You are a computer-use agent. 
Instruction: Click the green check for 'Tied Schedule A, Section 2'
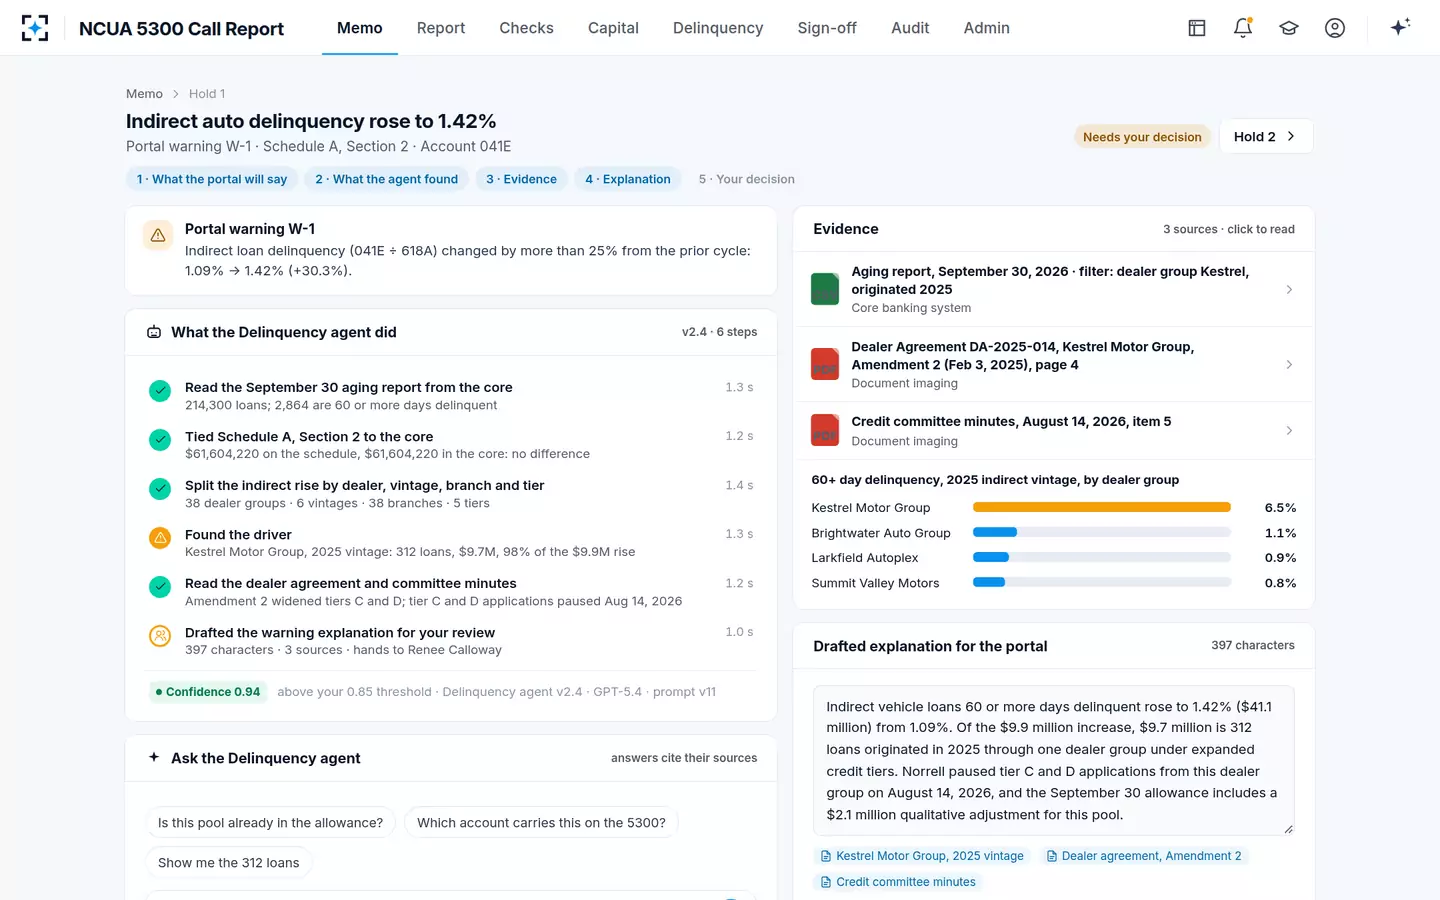click(x=160, y=440)
